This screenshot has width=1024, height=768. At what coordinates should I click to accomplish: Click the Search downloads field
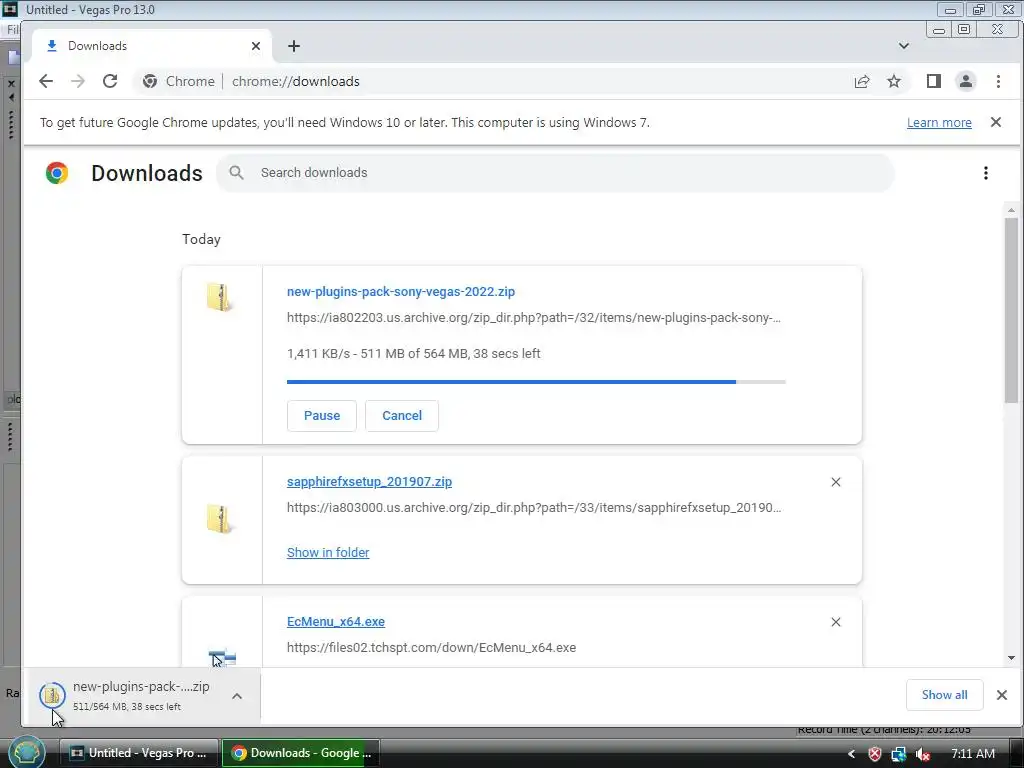pyautogui.click(x=555, y=172)
